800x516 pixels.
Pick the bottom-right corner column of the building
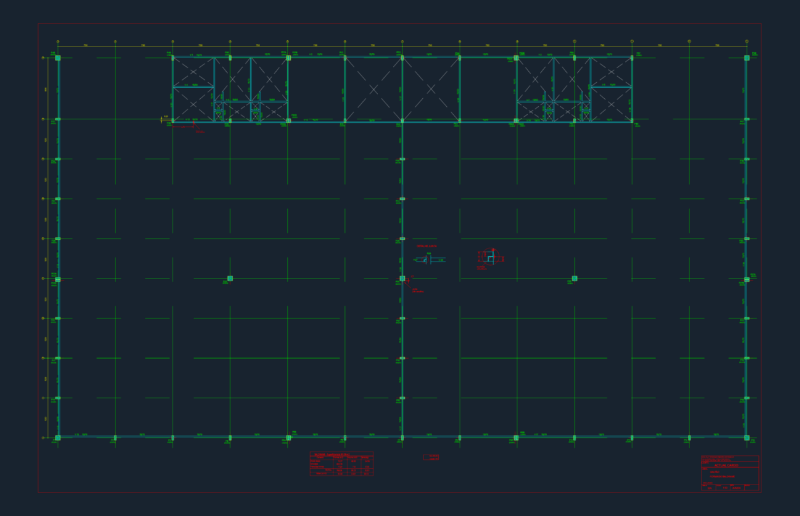[x=747, y=438]
